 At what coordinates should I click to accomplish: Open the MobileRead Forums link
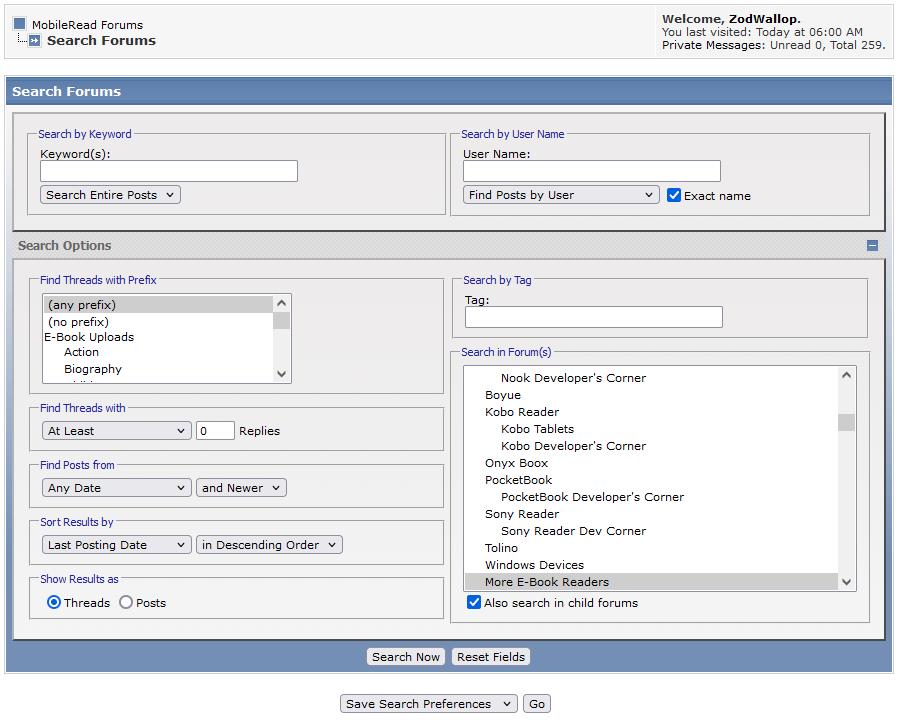tap(87, 25)
